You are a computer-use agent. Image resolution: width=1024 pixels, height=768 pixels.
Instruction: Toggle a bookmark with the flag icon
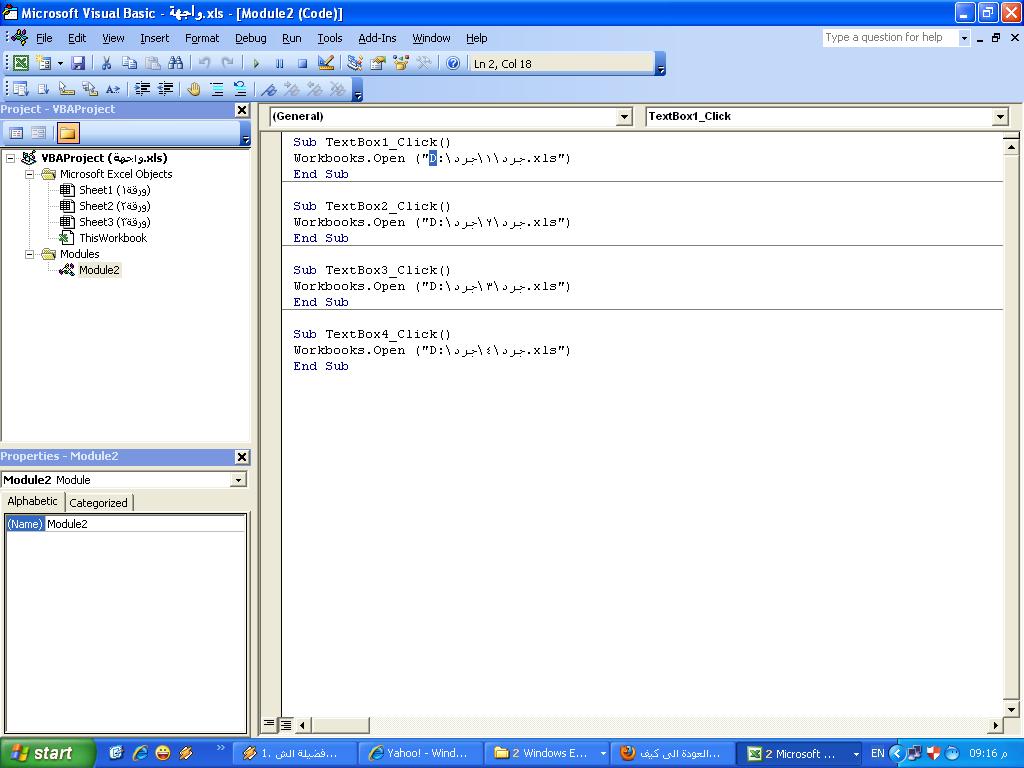point(268,89)
